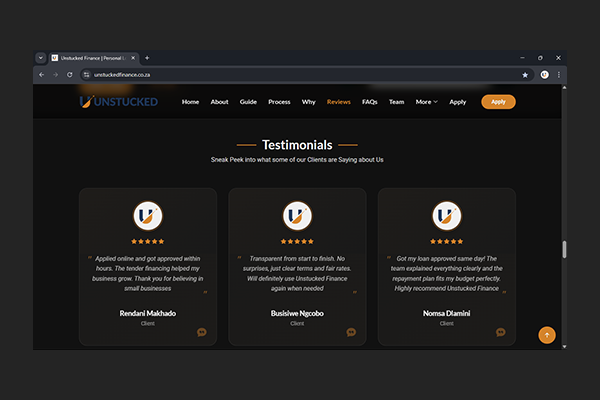Screen dimensions: 600x400
Task: Click the 'Got my loan approved same day' testimonial text
Action: (447, 273)
